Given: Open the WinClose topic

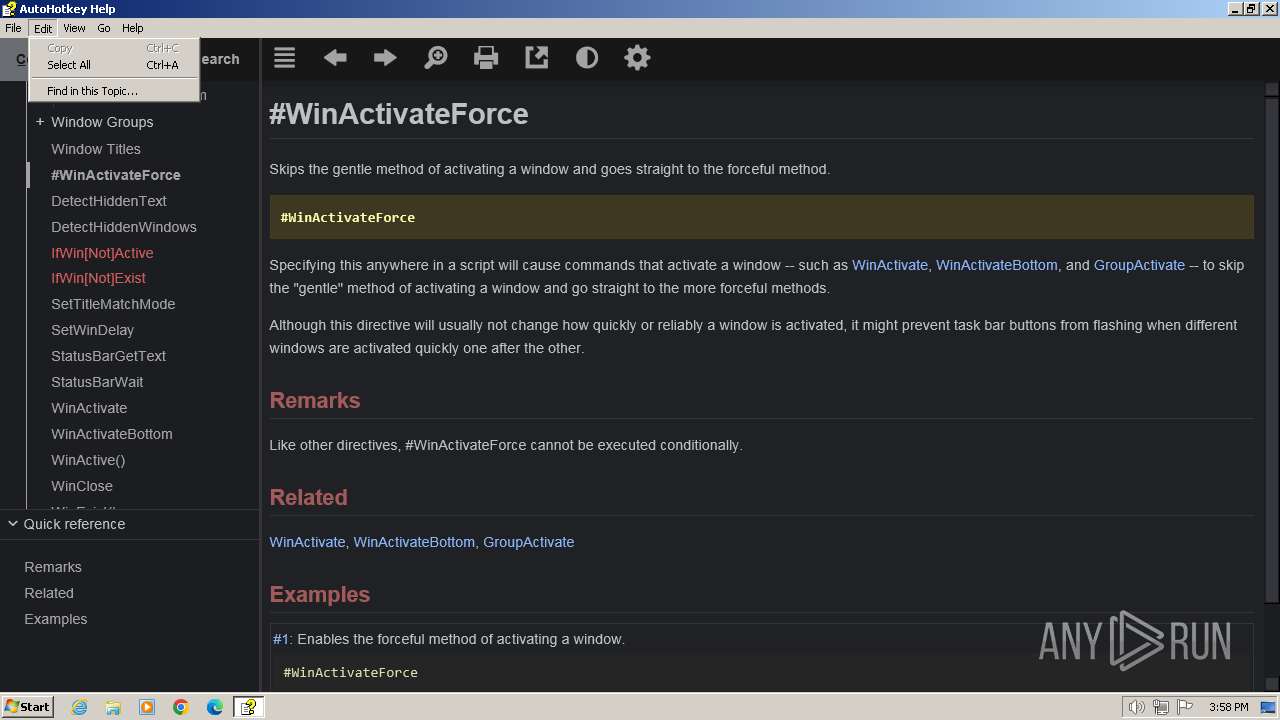Looking at the screenshot, I should pos(82,486).
